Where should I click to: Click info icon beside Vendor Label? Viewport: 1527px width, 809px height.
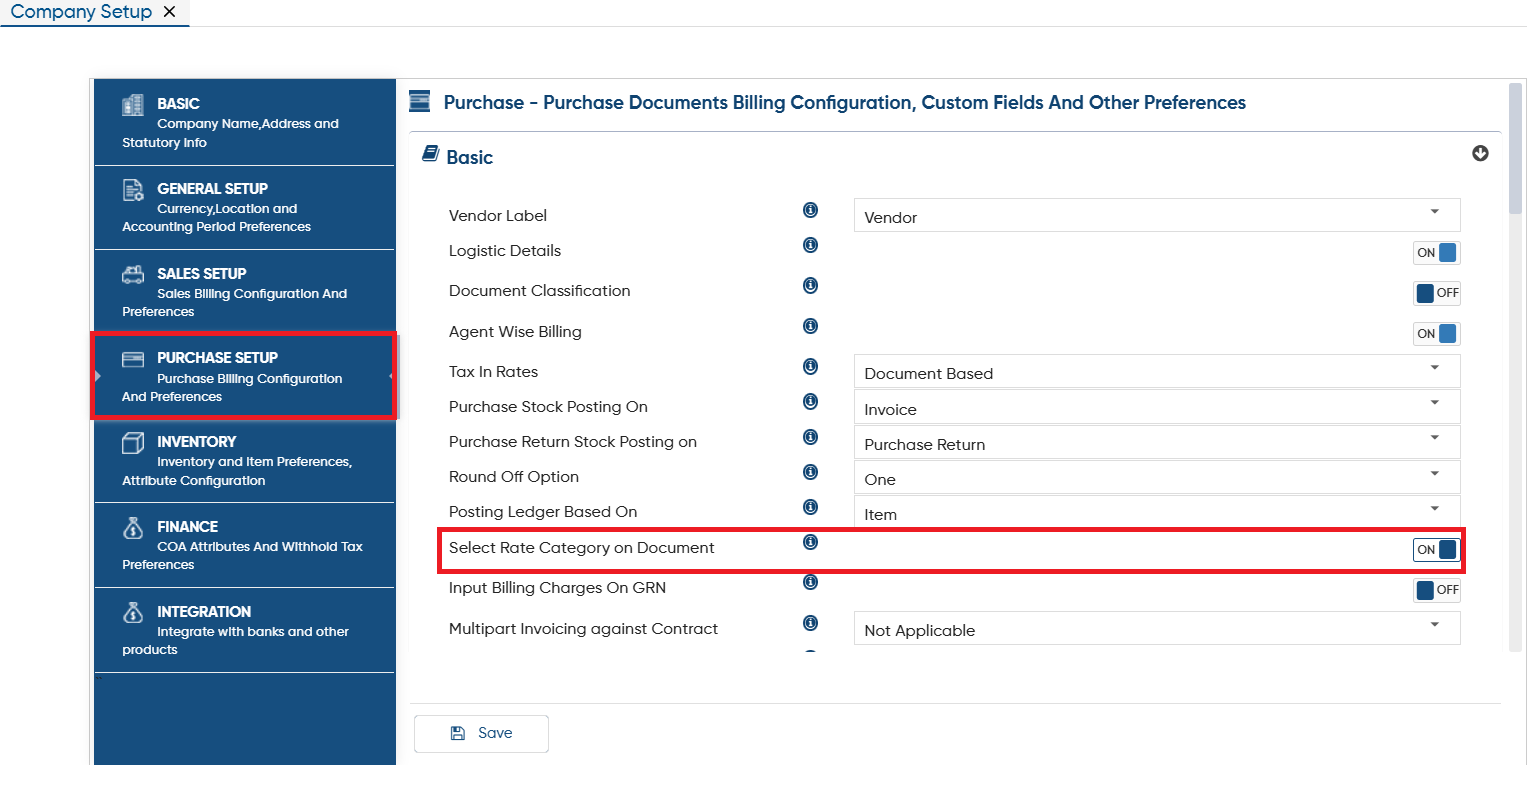point(810,210)
